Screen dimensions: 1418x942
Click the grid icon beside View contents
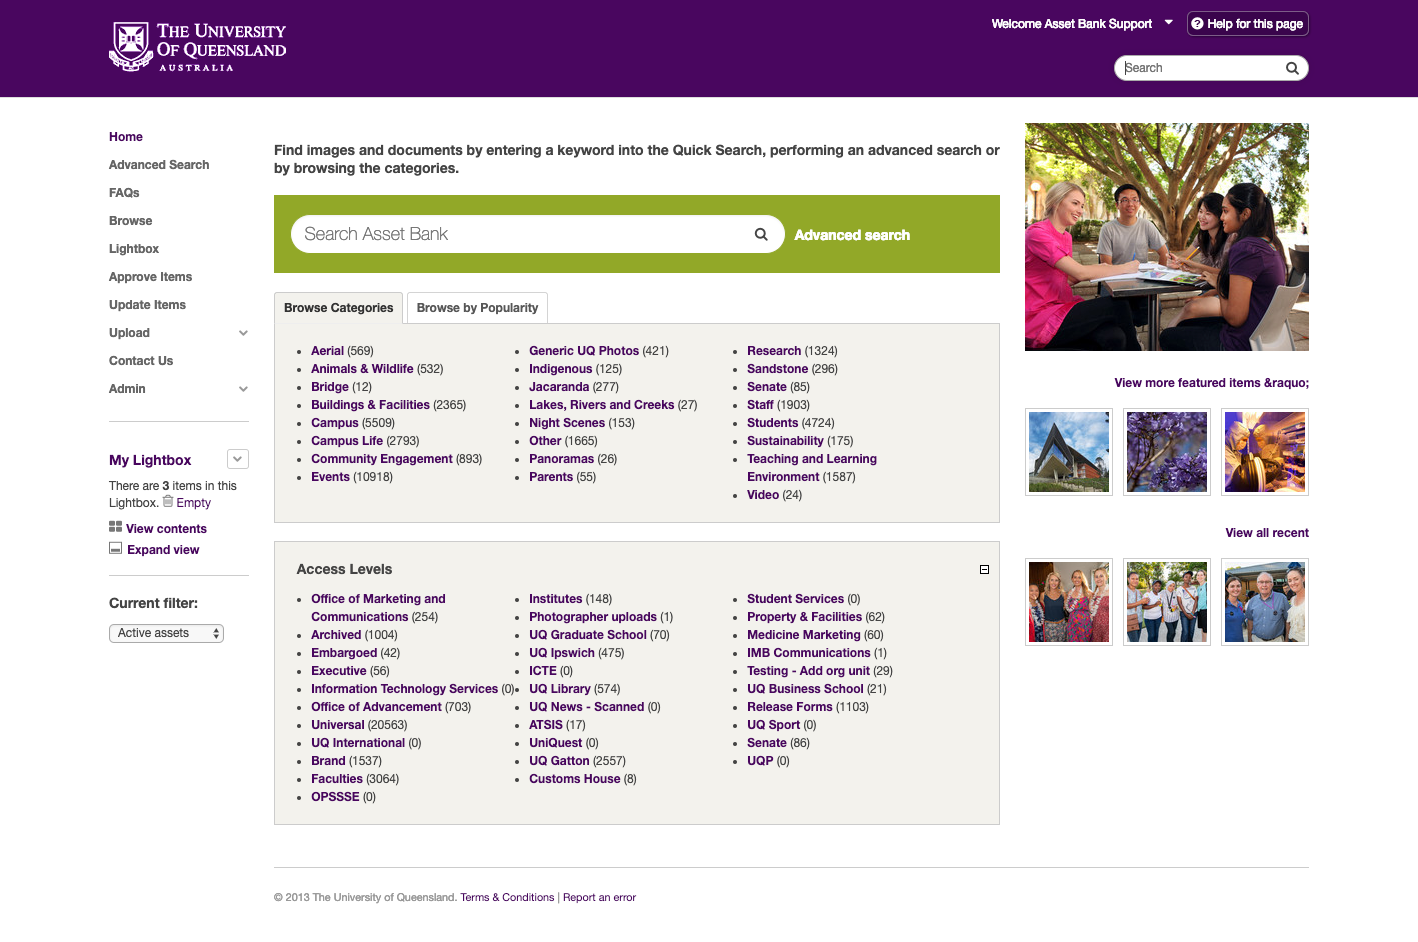click(115, 528)
